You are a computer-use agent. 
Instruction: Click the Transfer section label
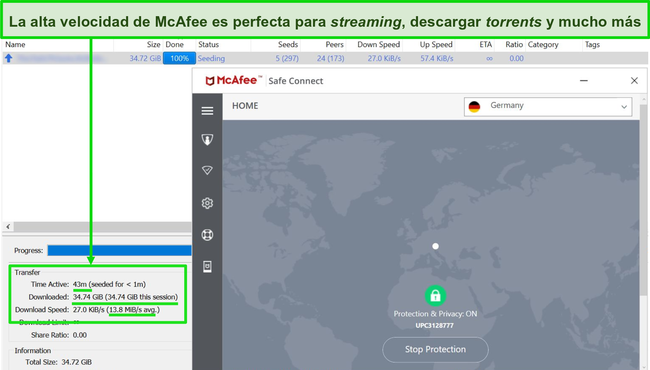27,272
